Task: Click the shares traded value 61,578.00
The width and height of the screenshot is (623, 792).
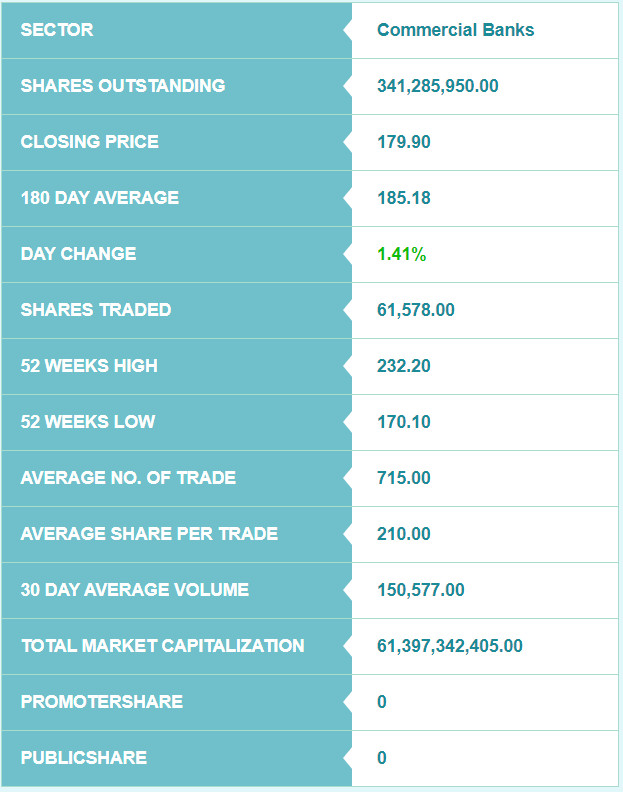Action: tap(415, 310)
